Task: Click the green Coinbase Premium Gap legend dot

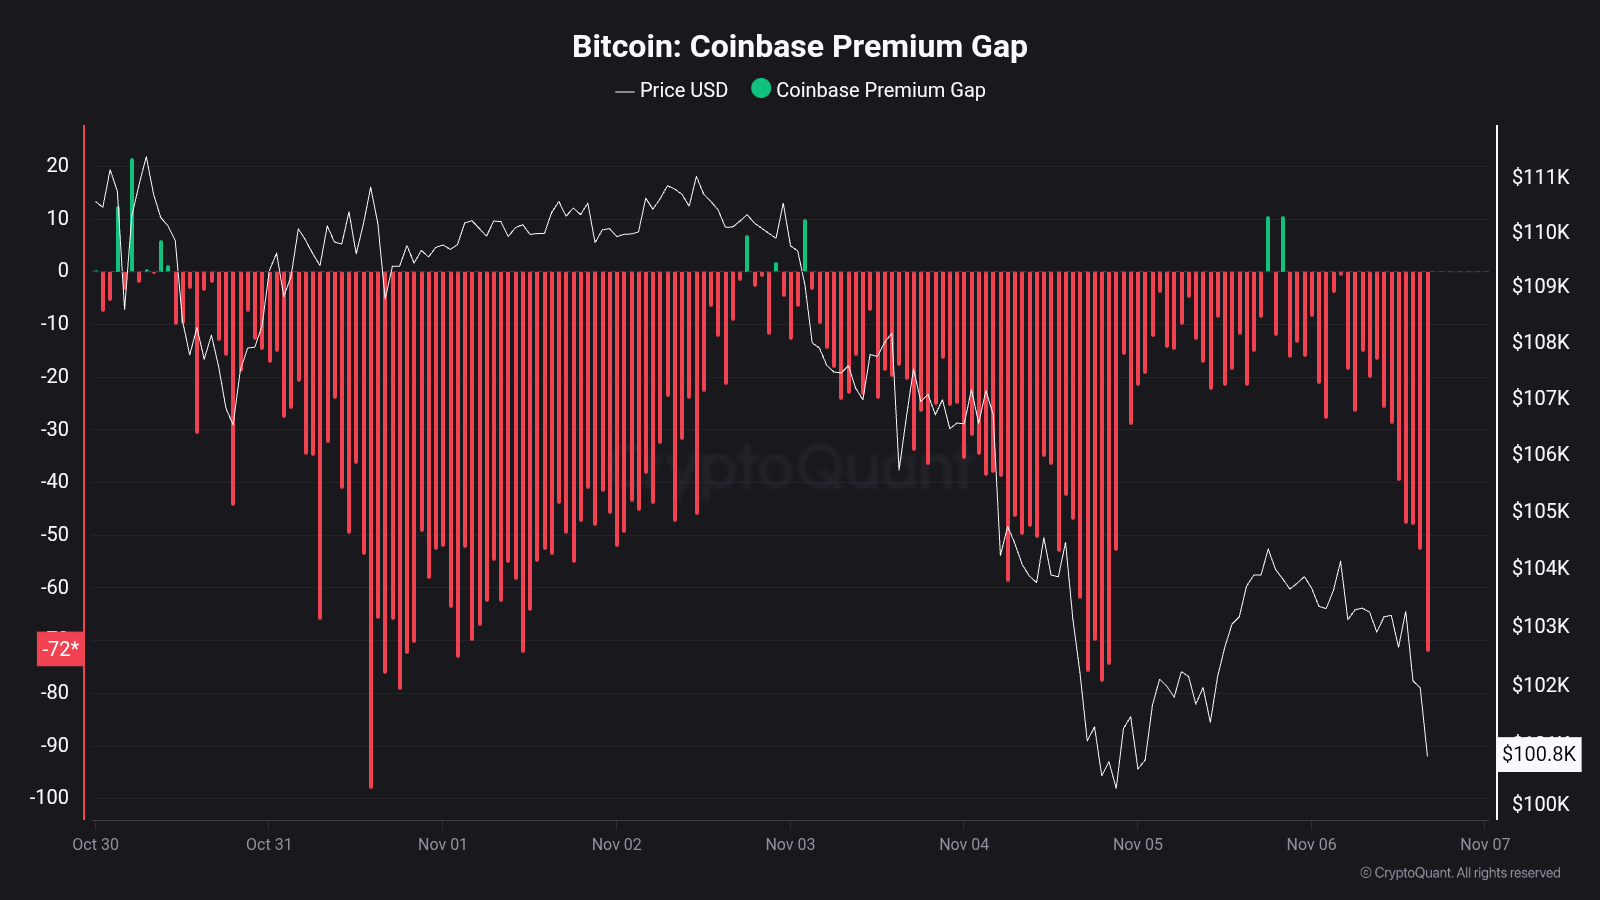Action: point(761,89)
